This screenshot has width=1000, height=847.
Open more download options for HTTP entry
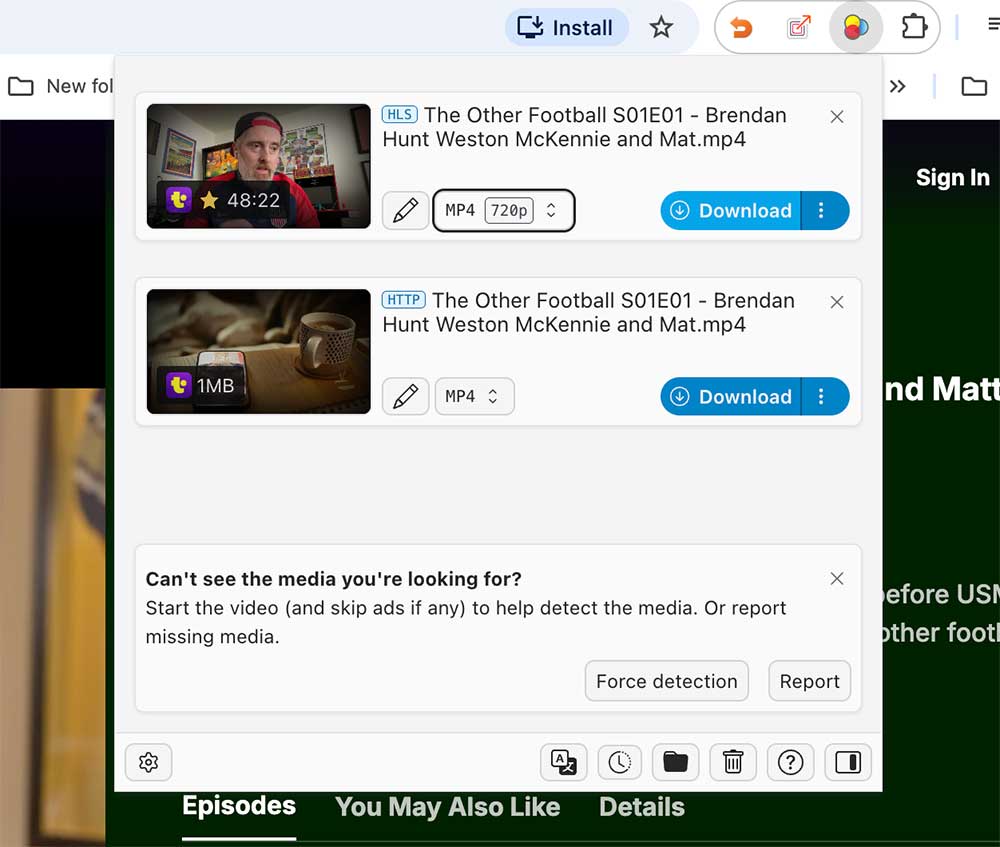pyautogui.click(x=824, y=396)
